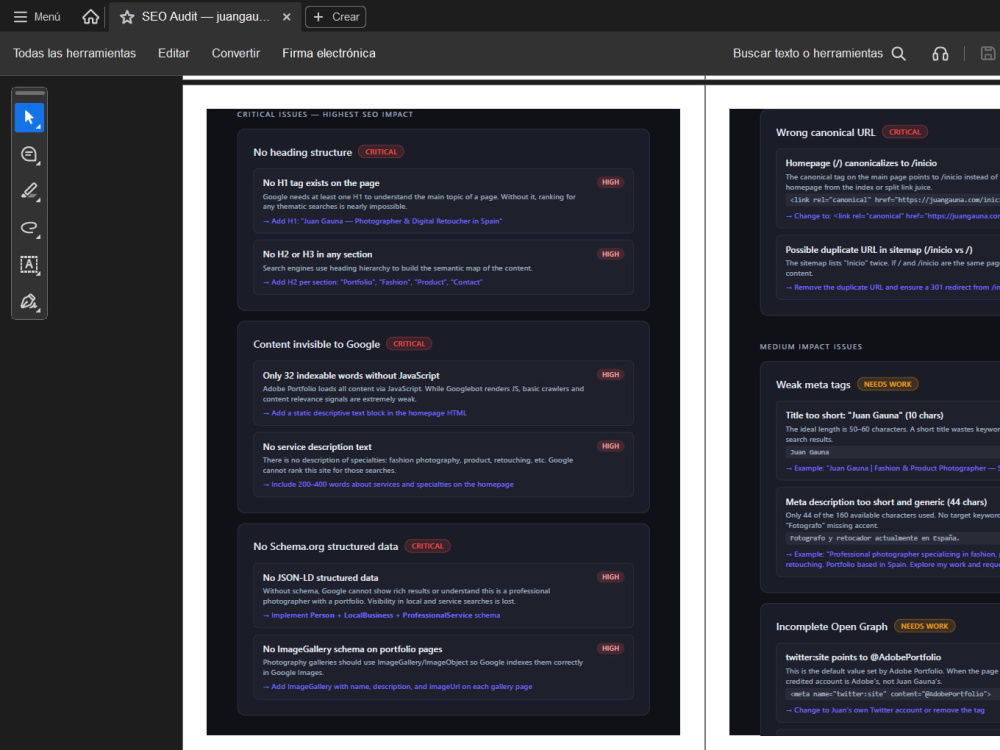1000x750 pixels.
Task: Click 'MEDIUM IMPACT ISSUES' section label
Action: [x=811, y=347]
